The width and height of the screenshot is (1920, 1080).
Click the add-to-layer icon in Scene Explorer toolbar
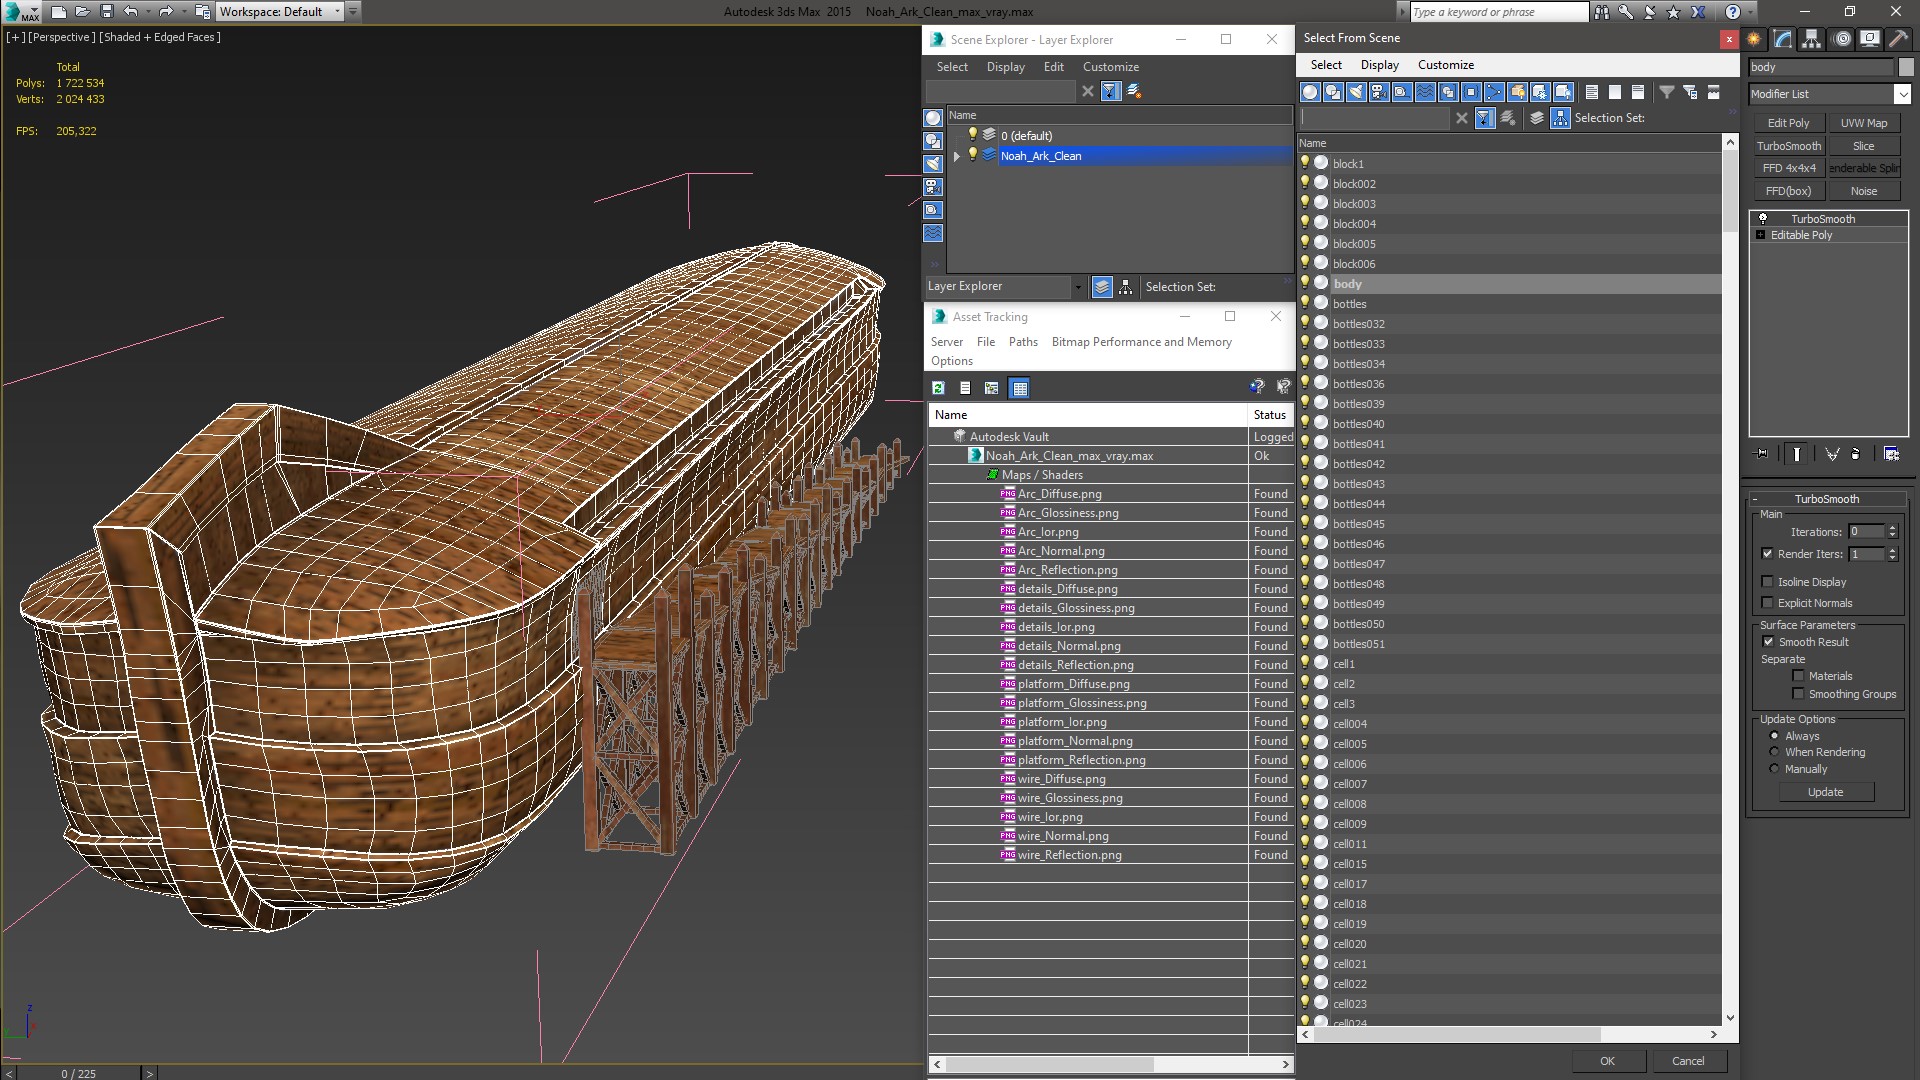click(1134, 91)
